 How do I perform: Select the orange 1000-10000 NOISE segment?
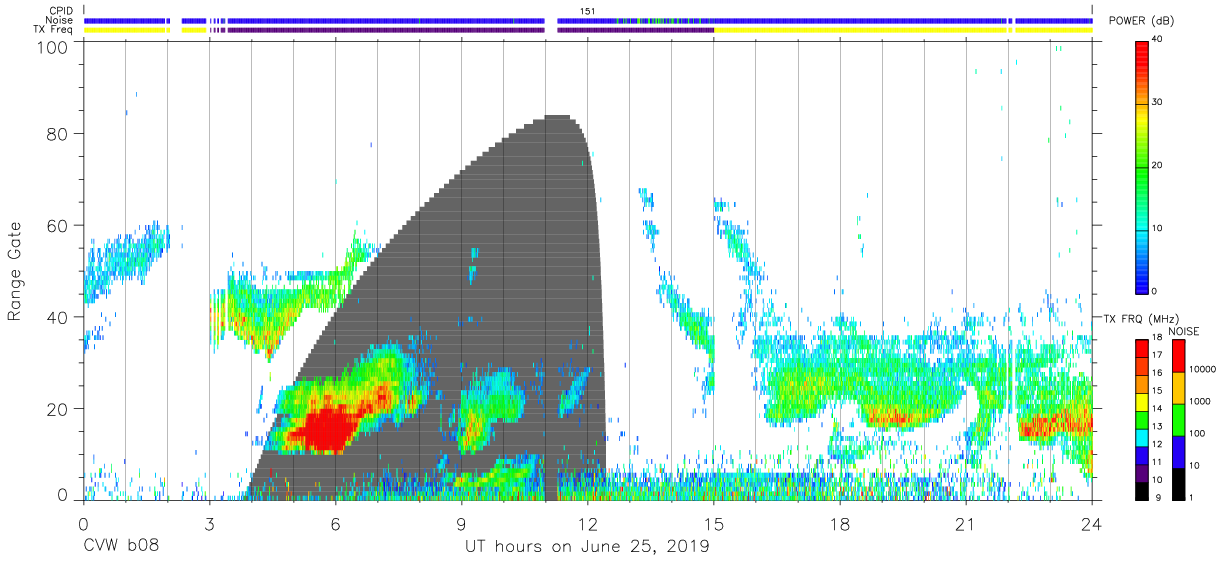(x=1180, y=388)
